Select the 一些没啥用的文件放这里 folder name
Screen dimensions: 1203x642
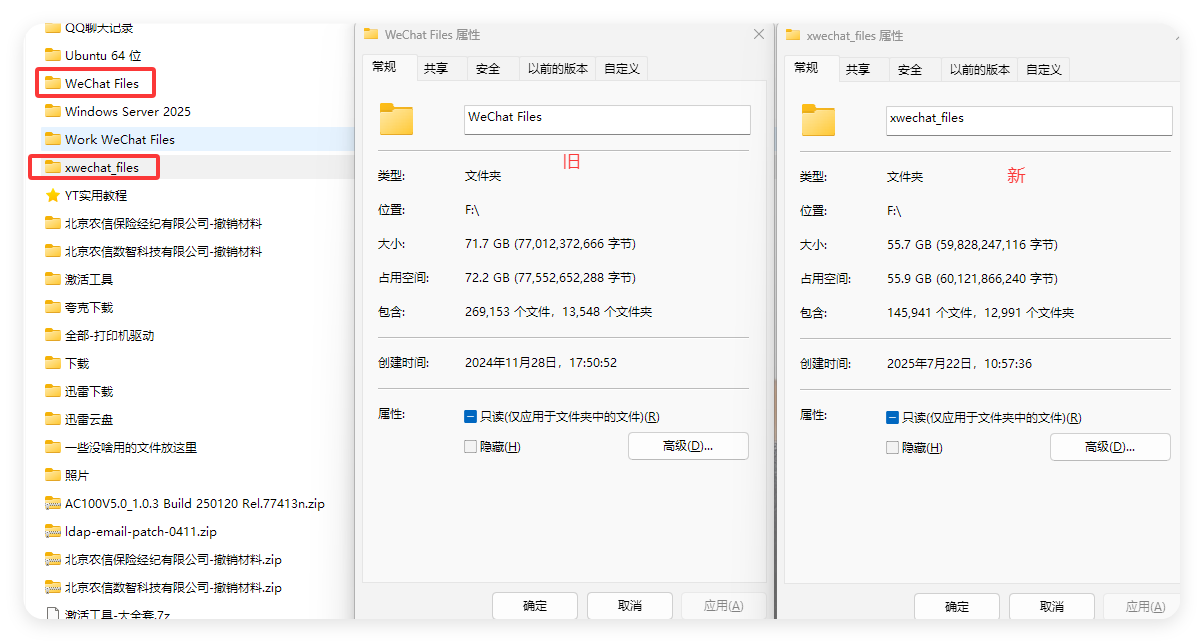point(131,447)
